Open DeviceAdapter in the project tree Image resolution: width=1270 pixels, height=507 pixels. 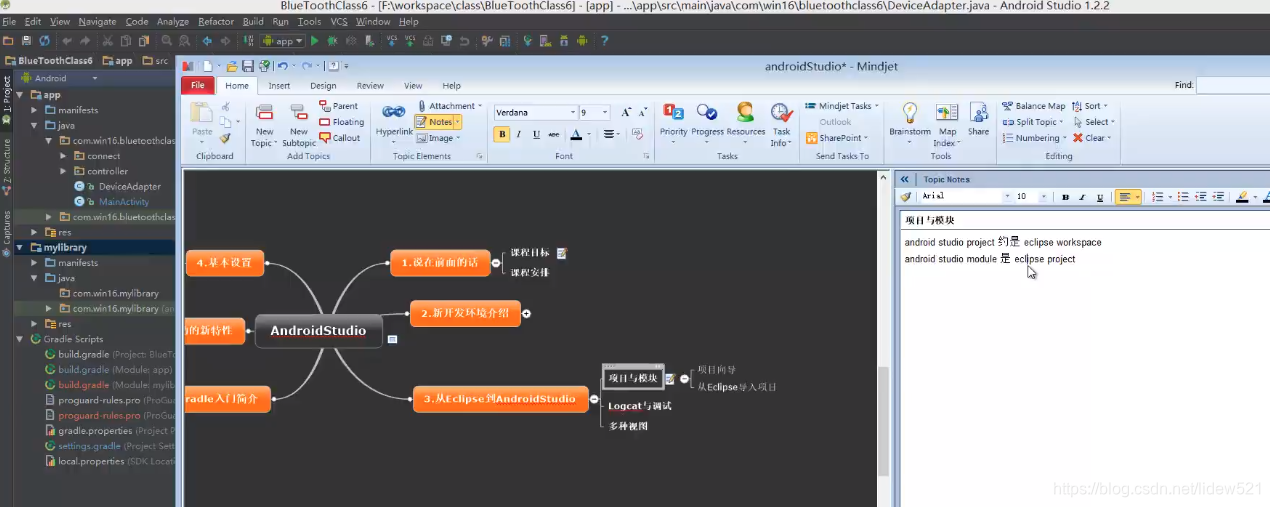[129, 186]
